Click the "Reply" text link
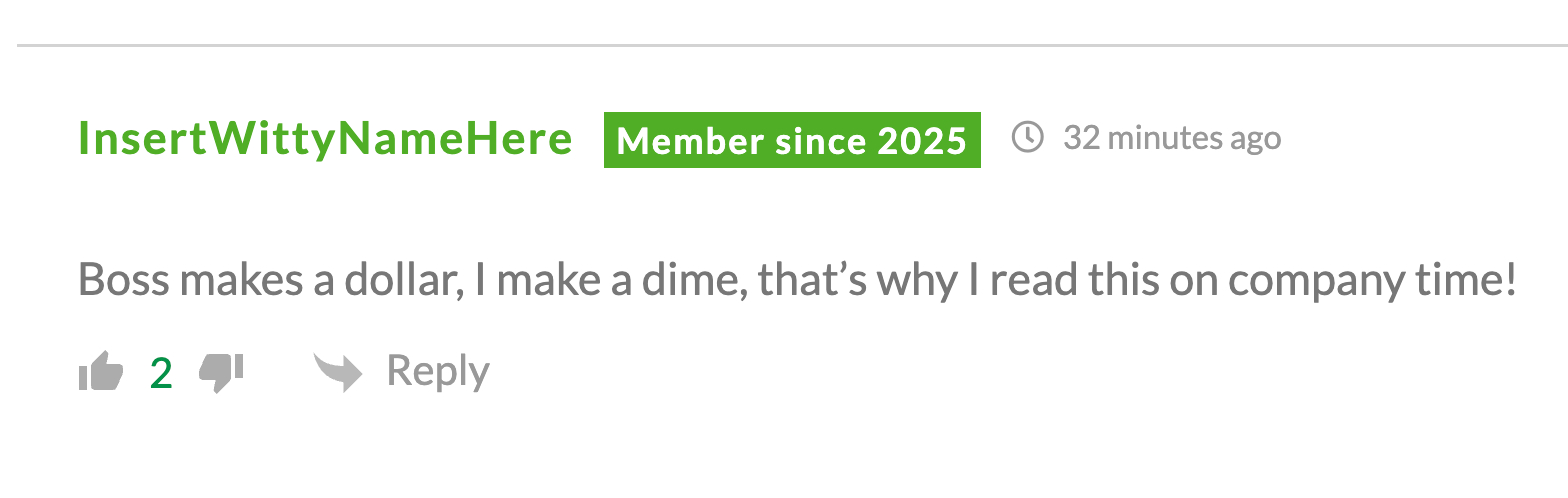Viewport: 1568px width, 498px height. pyautogui.click(x=438, y=371)
